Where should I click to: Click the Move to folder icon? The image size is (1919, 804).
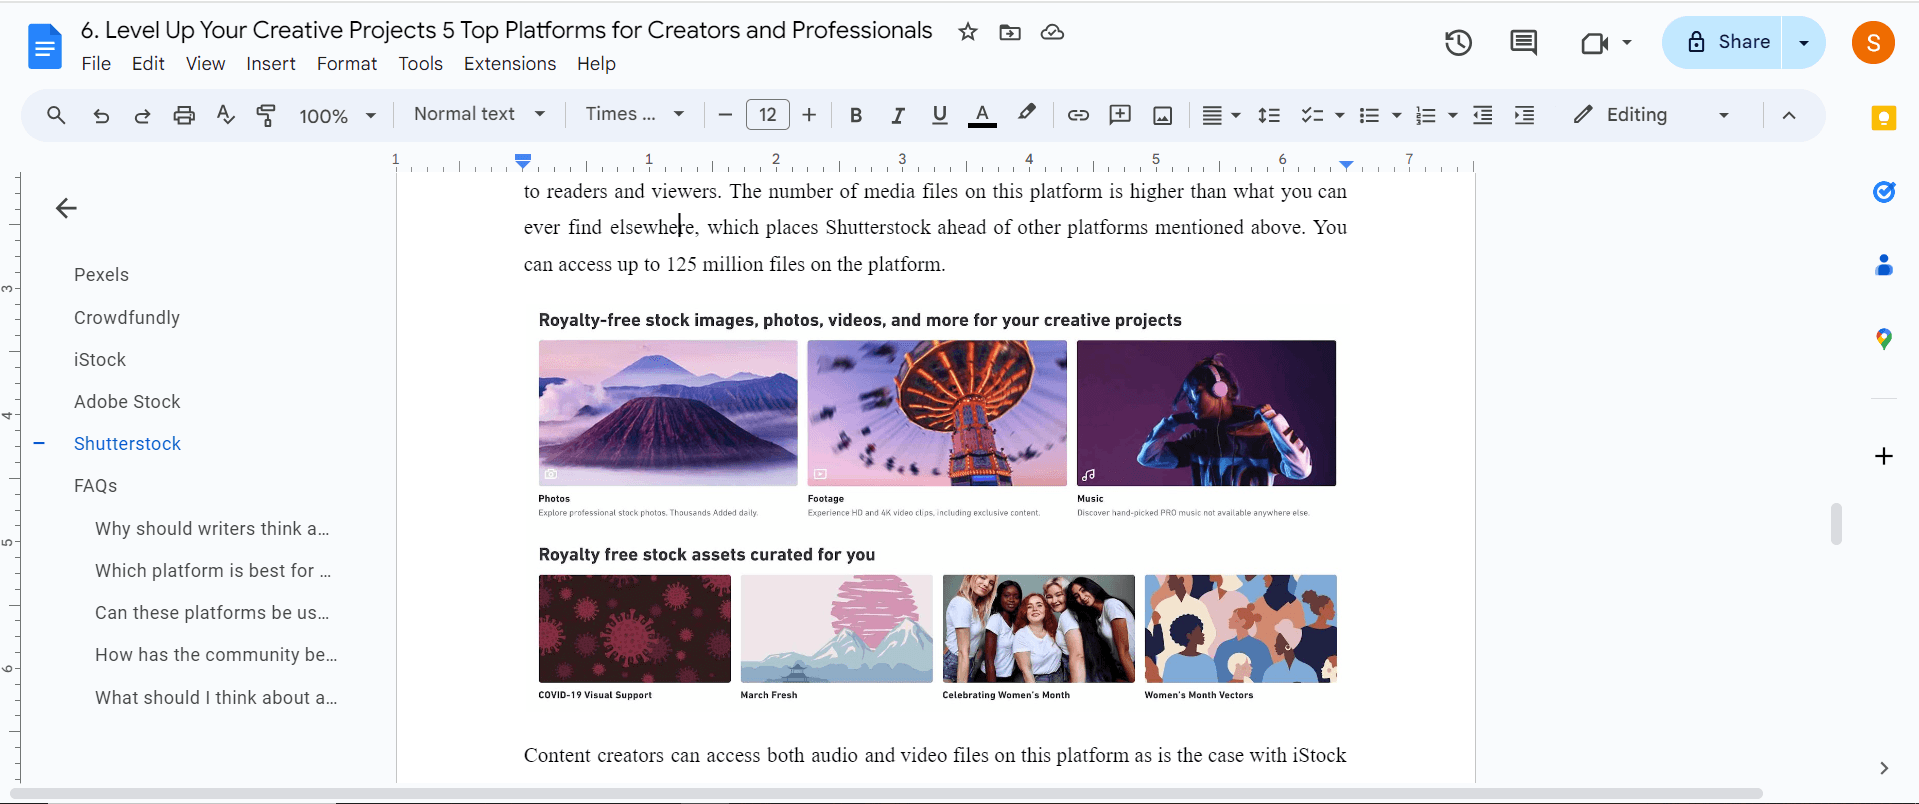1010,32
